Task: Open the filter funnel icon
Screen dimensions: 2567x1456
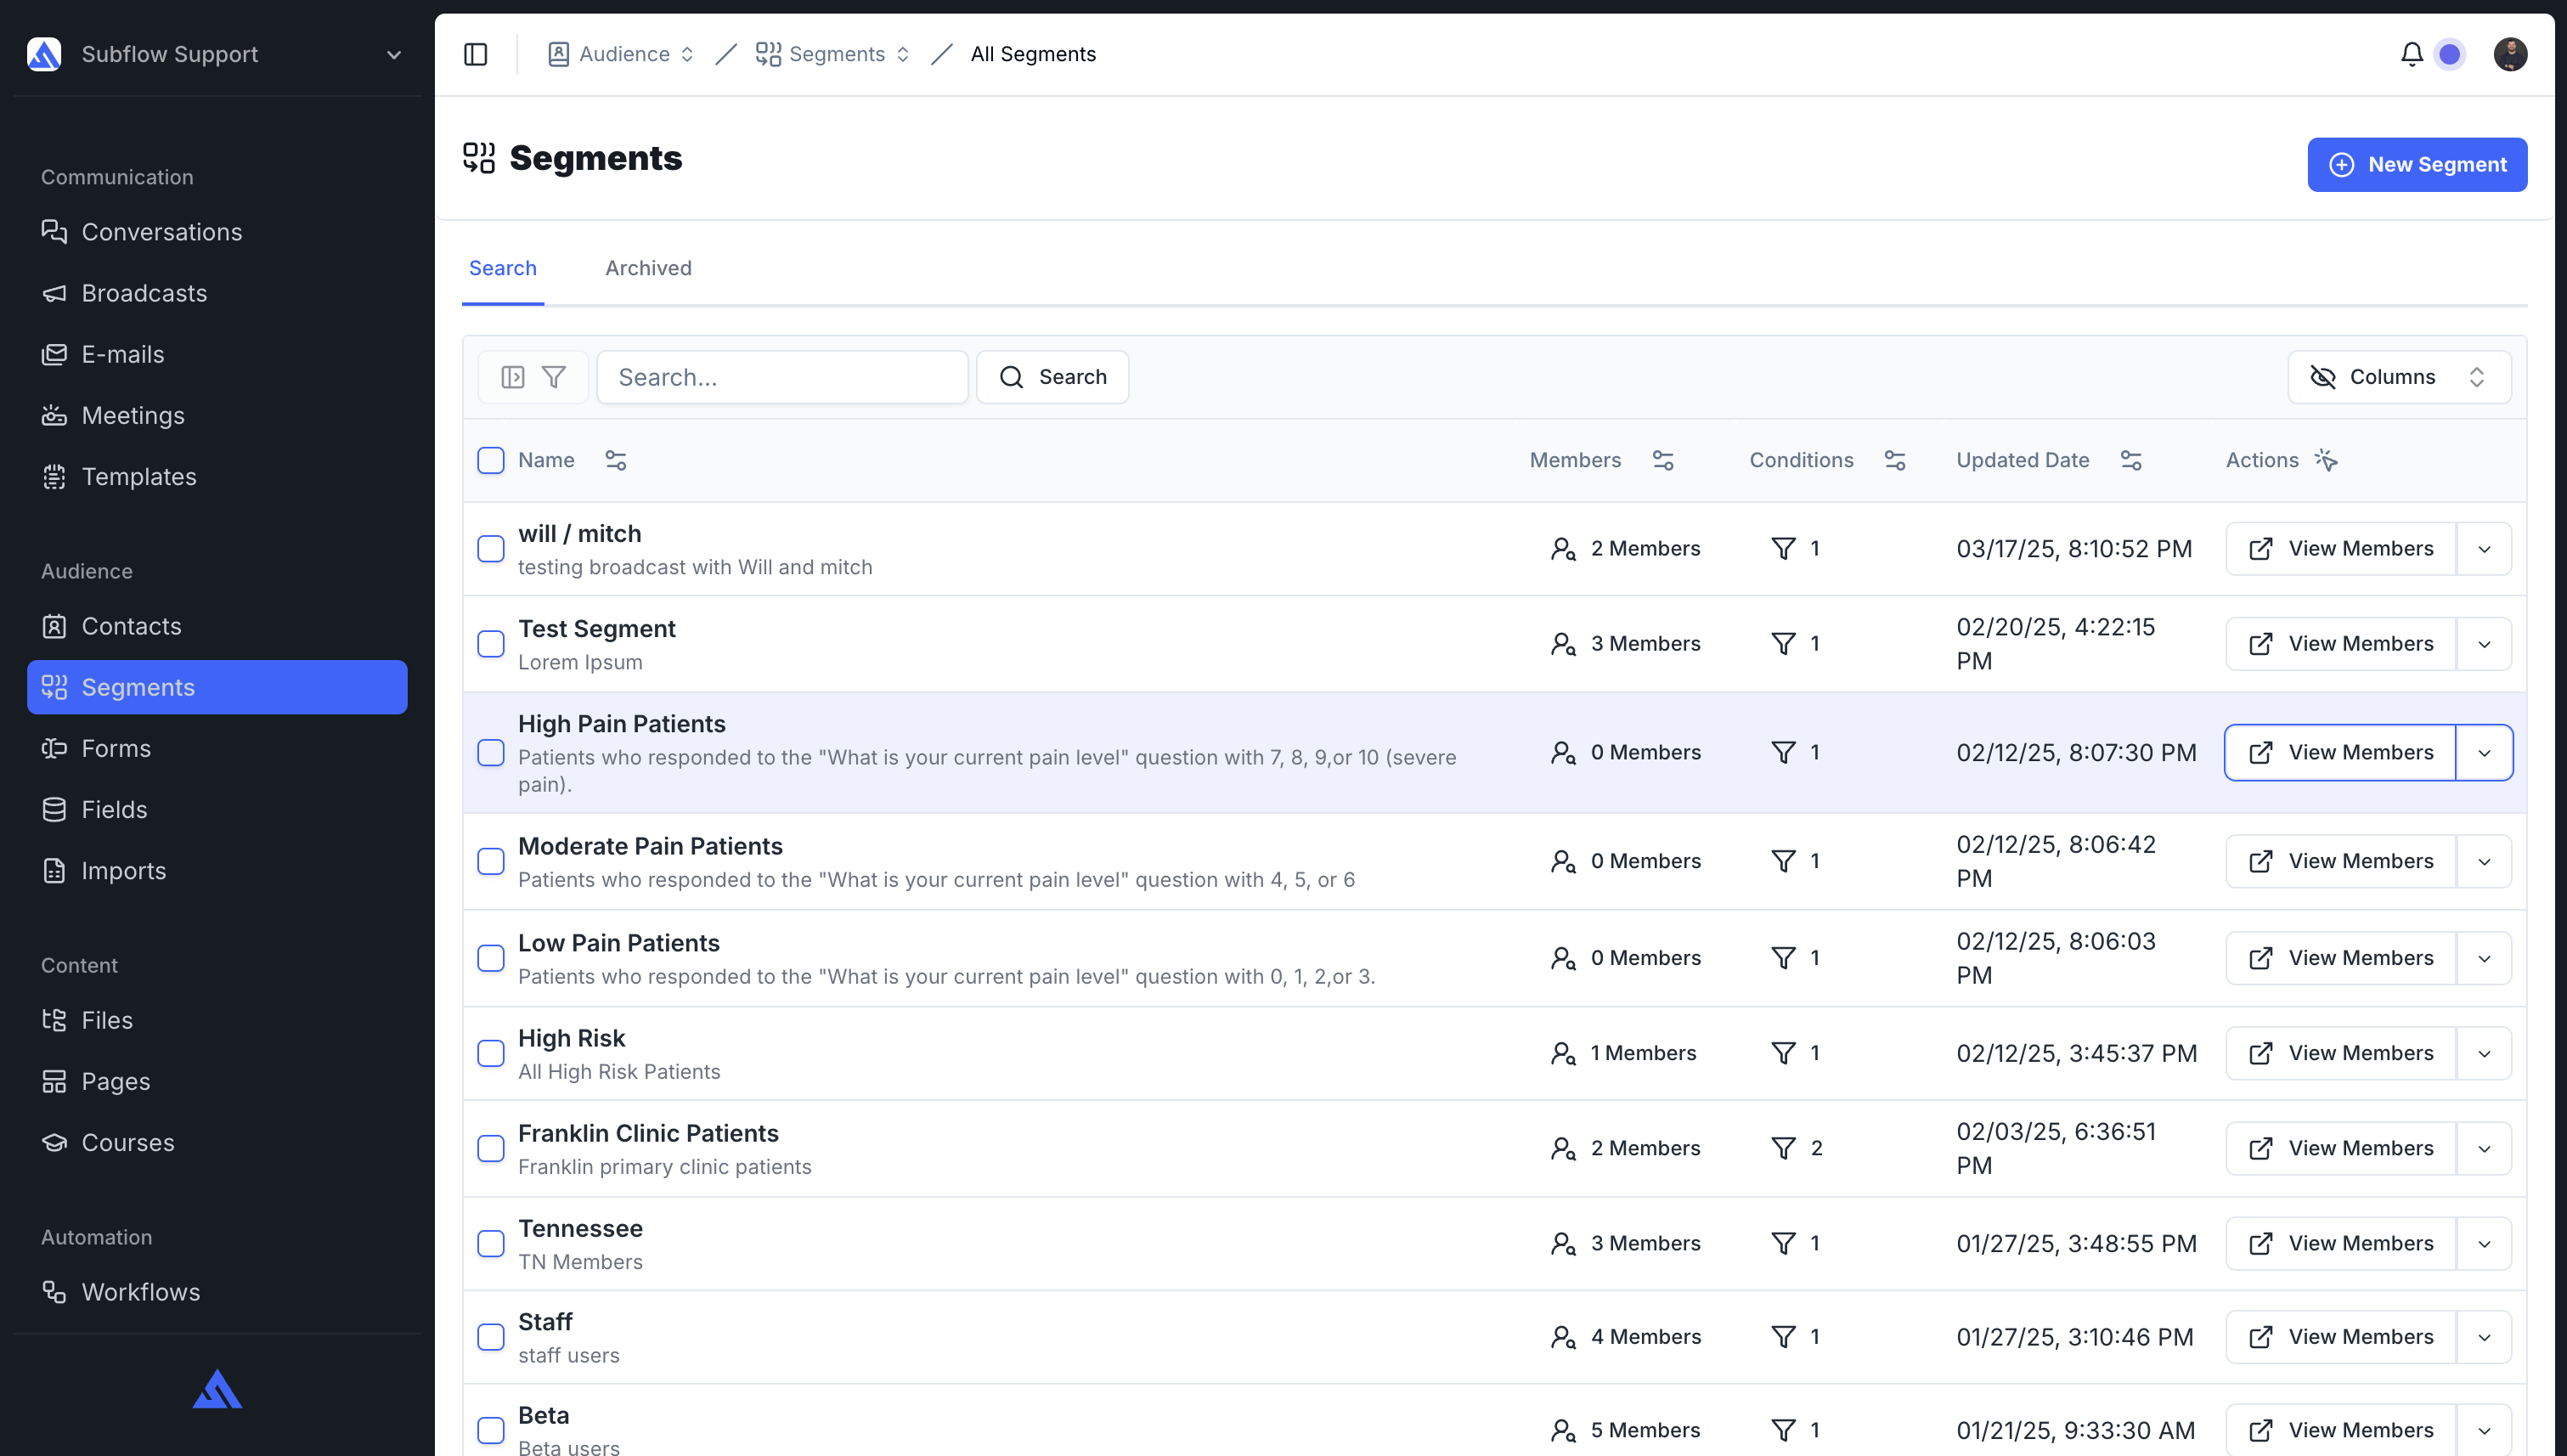Action: tap(554, 377)
